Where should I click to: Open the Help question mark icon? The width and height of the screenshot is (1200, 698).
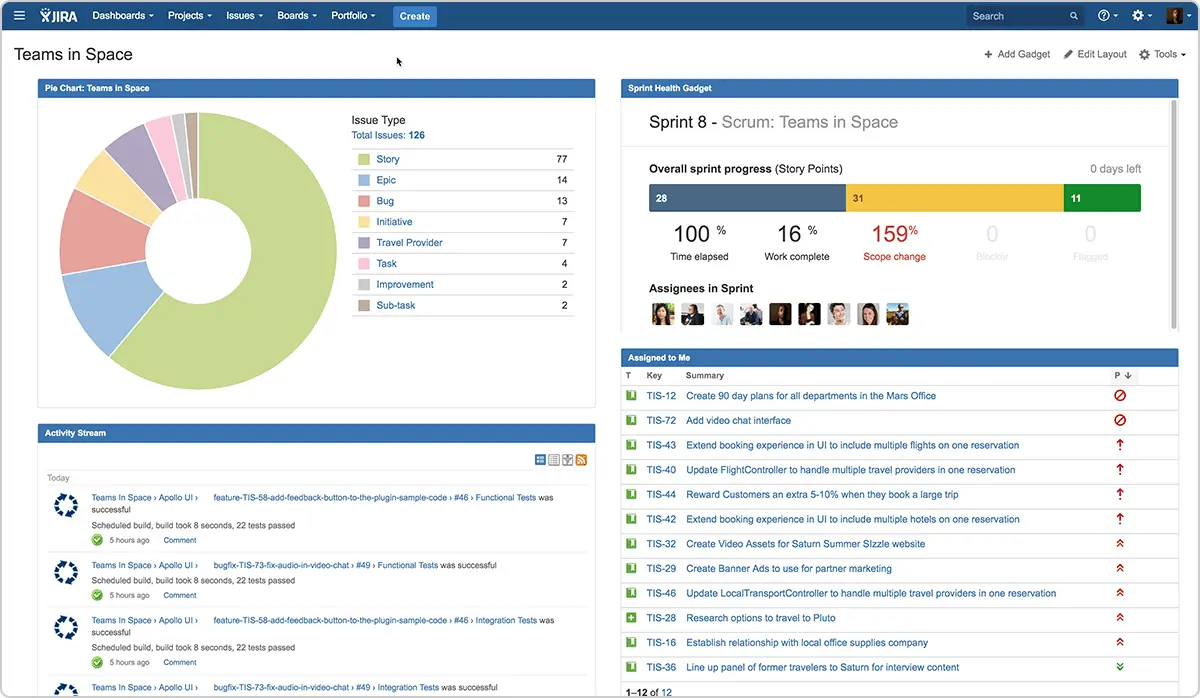pos(1103,16)
